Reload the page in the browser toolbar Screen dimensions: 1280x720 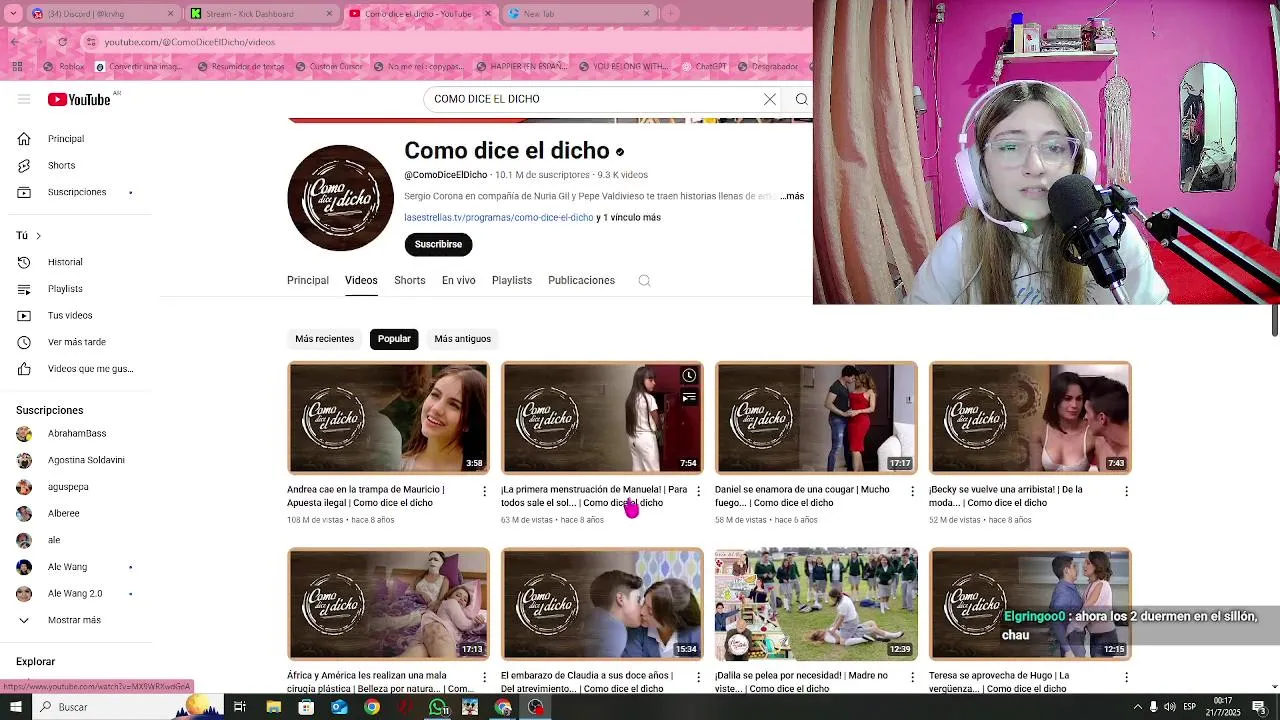62,42
